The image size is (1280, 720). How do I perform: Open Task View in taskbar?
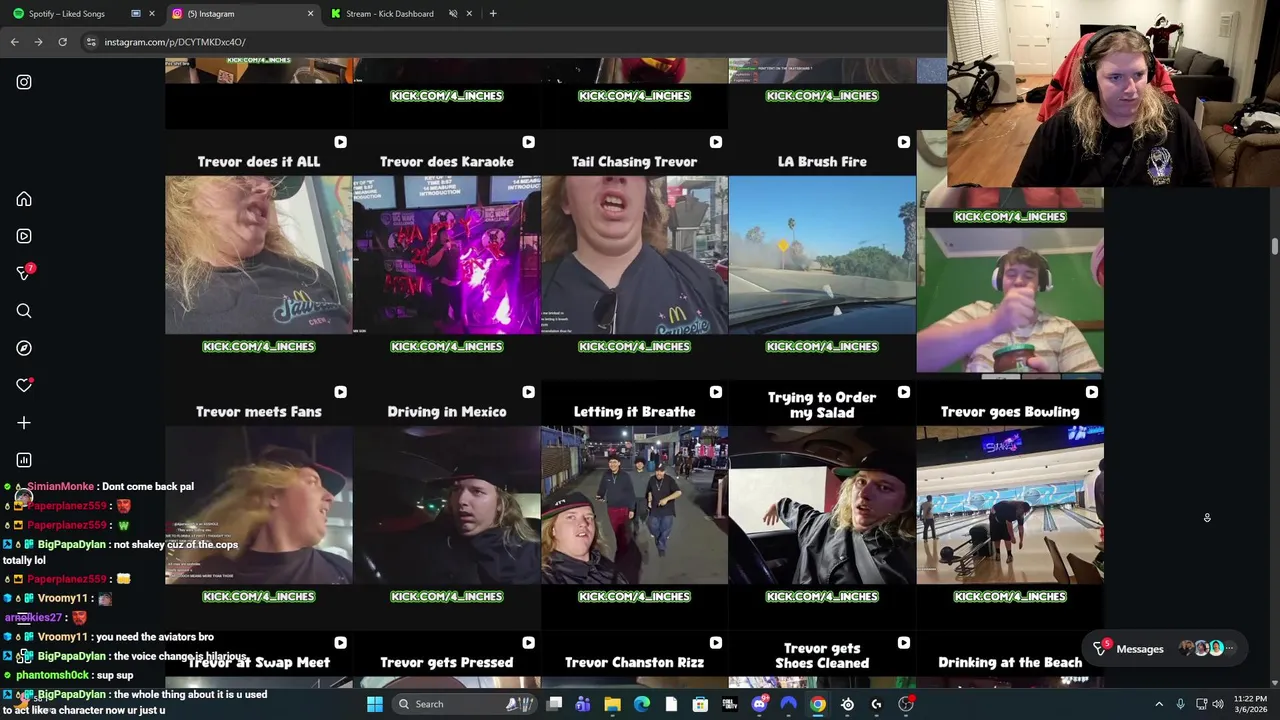coord(554,704)
